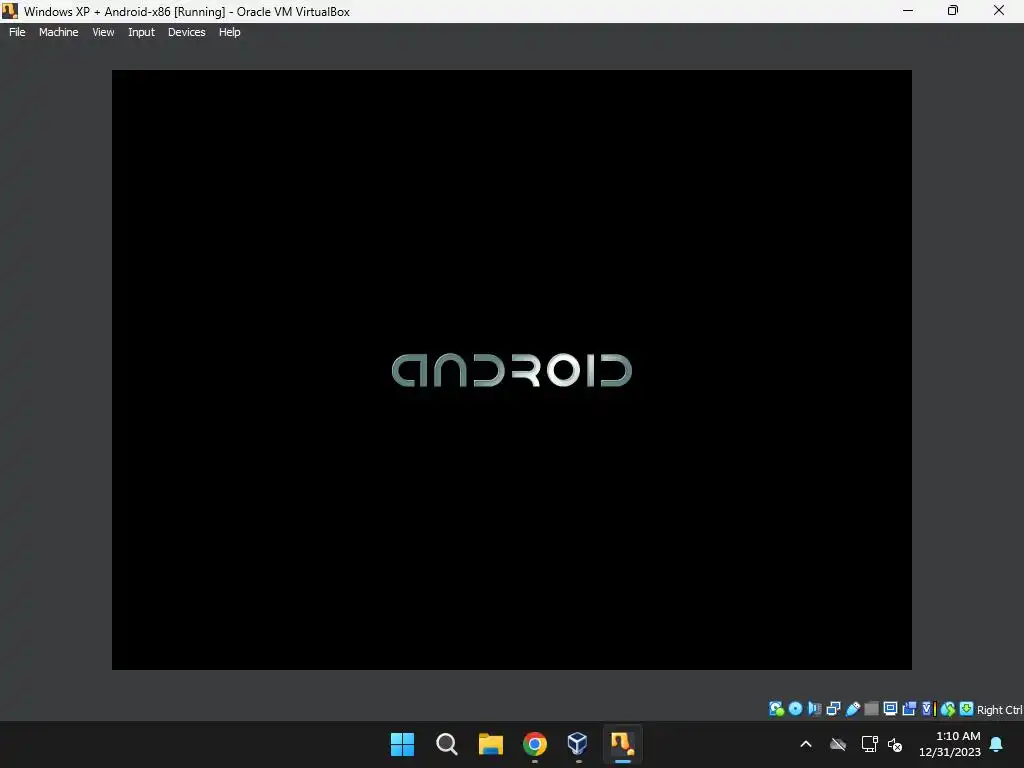Open the Machine menu

click(58, 32)
